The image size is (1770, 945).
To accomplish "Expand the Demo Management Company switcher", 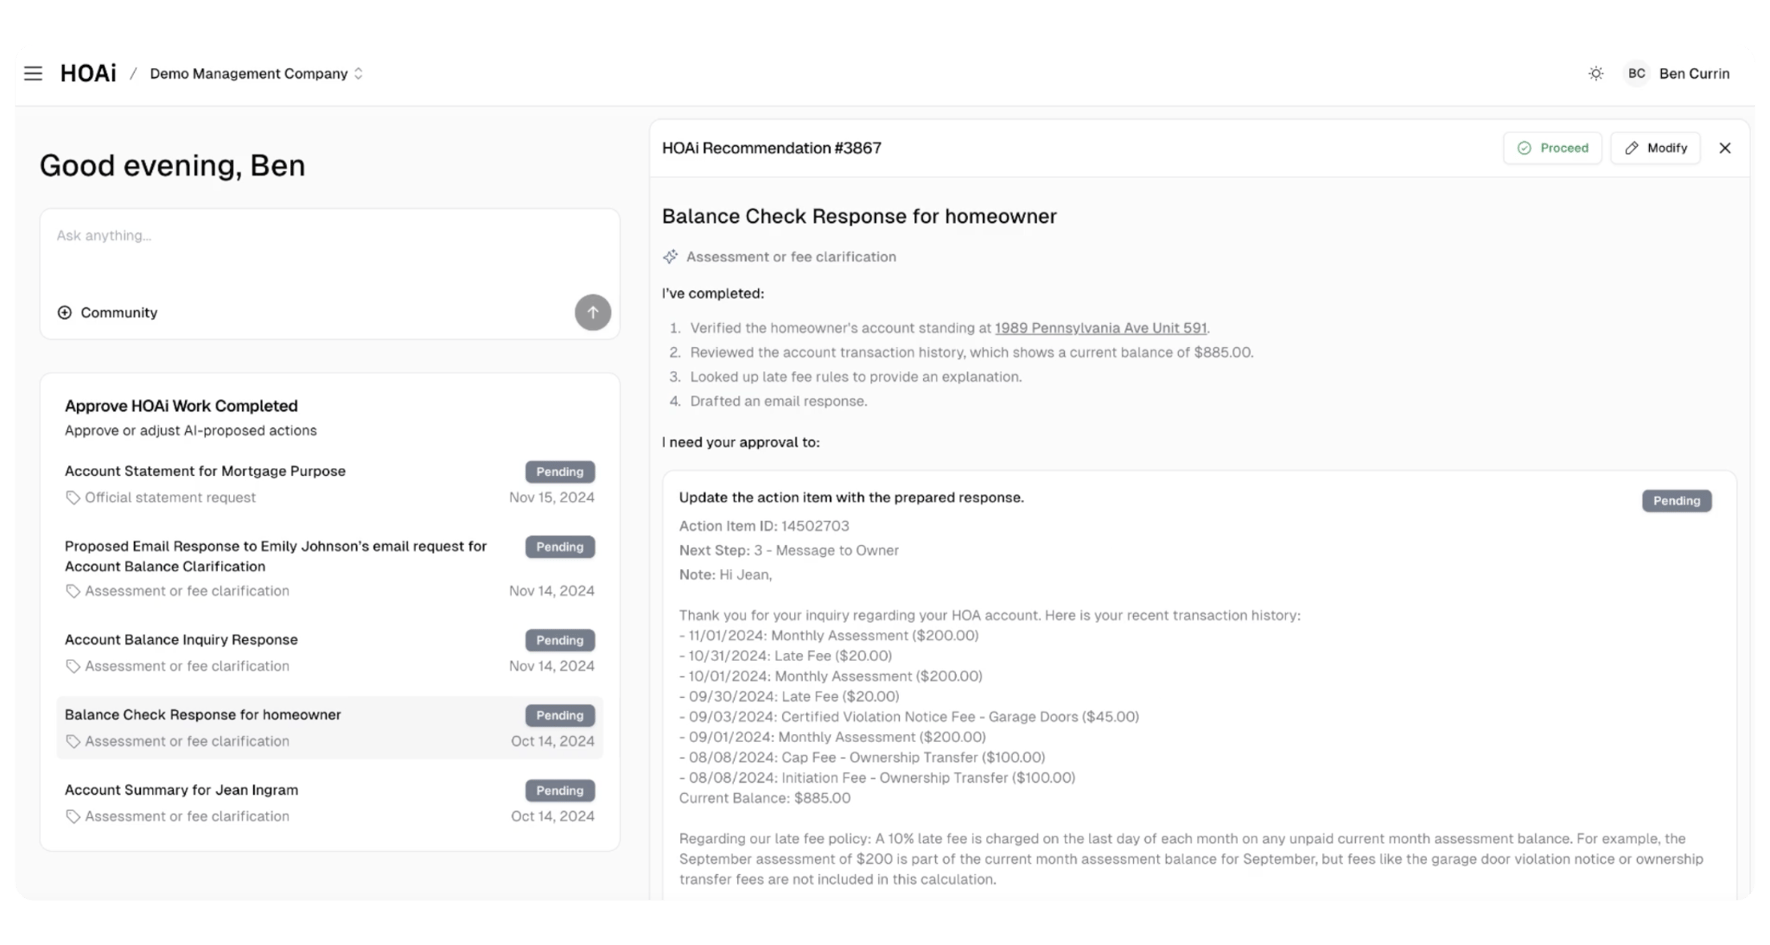I will 256,73.
